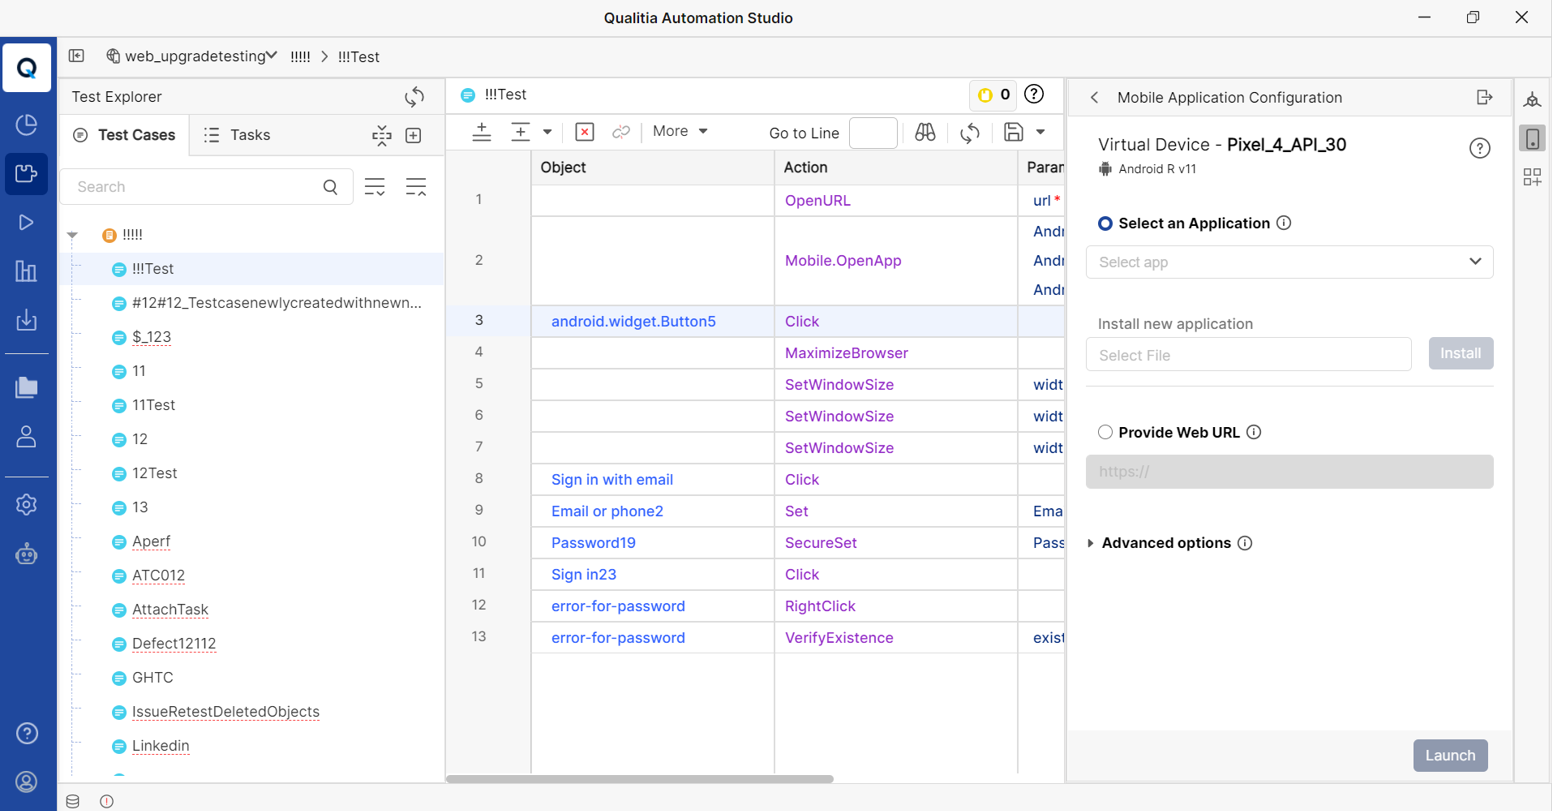
Task: Open settings gear icon in left sidebar
Action: click(x=27, y=505)
